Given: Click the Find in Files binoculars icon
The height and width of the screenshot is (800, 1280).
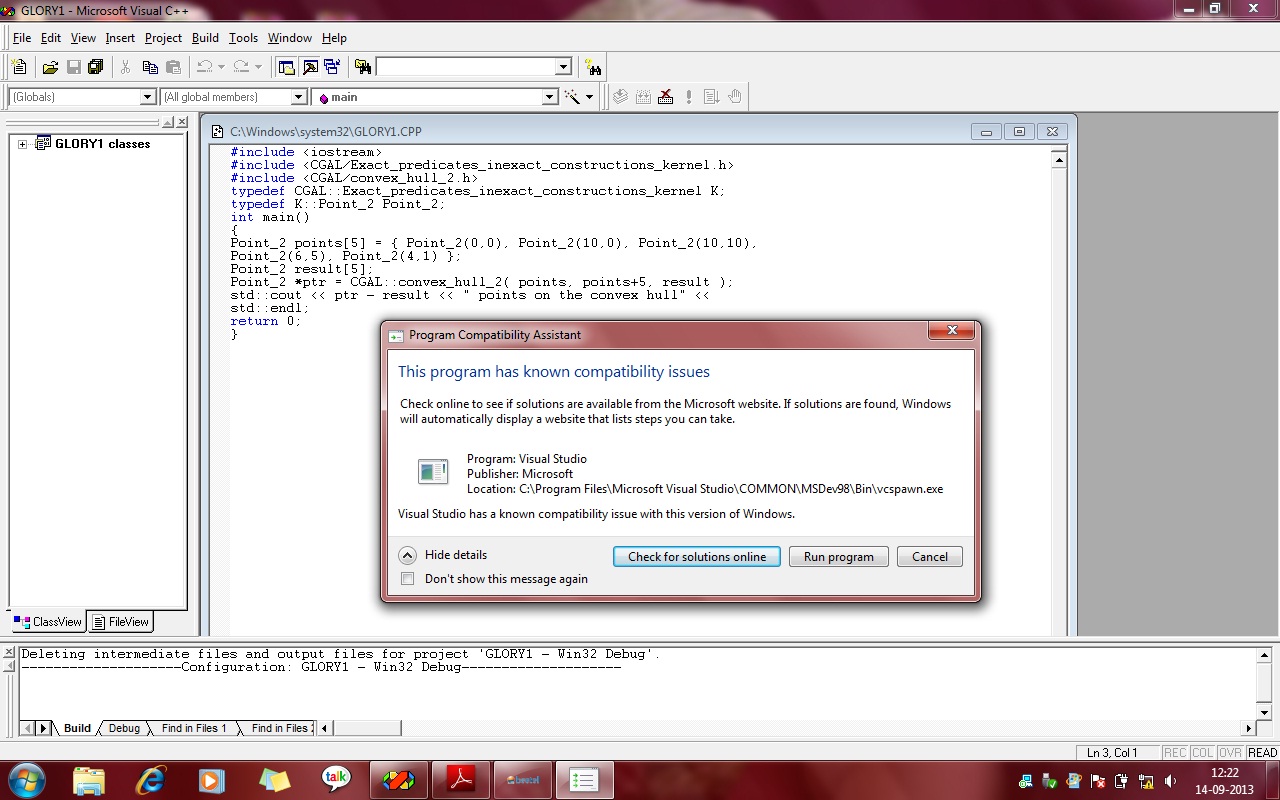Looking at the screenshot, I should 363,67.
